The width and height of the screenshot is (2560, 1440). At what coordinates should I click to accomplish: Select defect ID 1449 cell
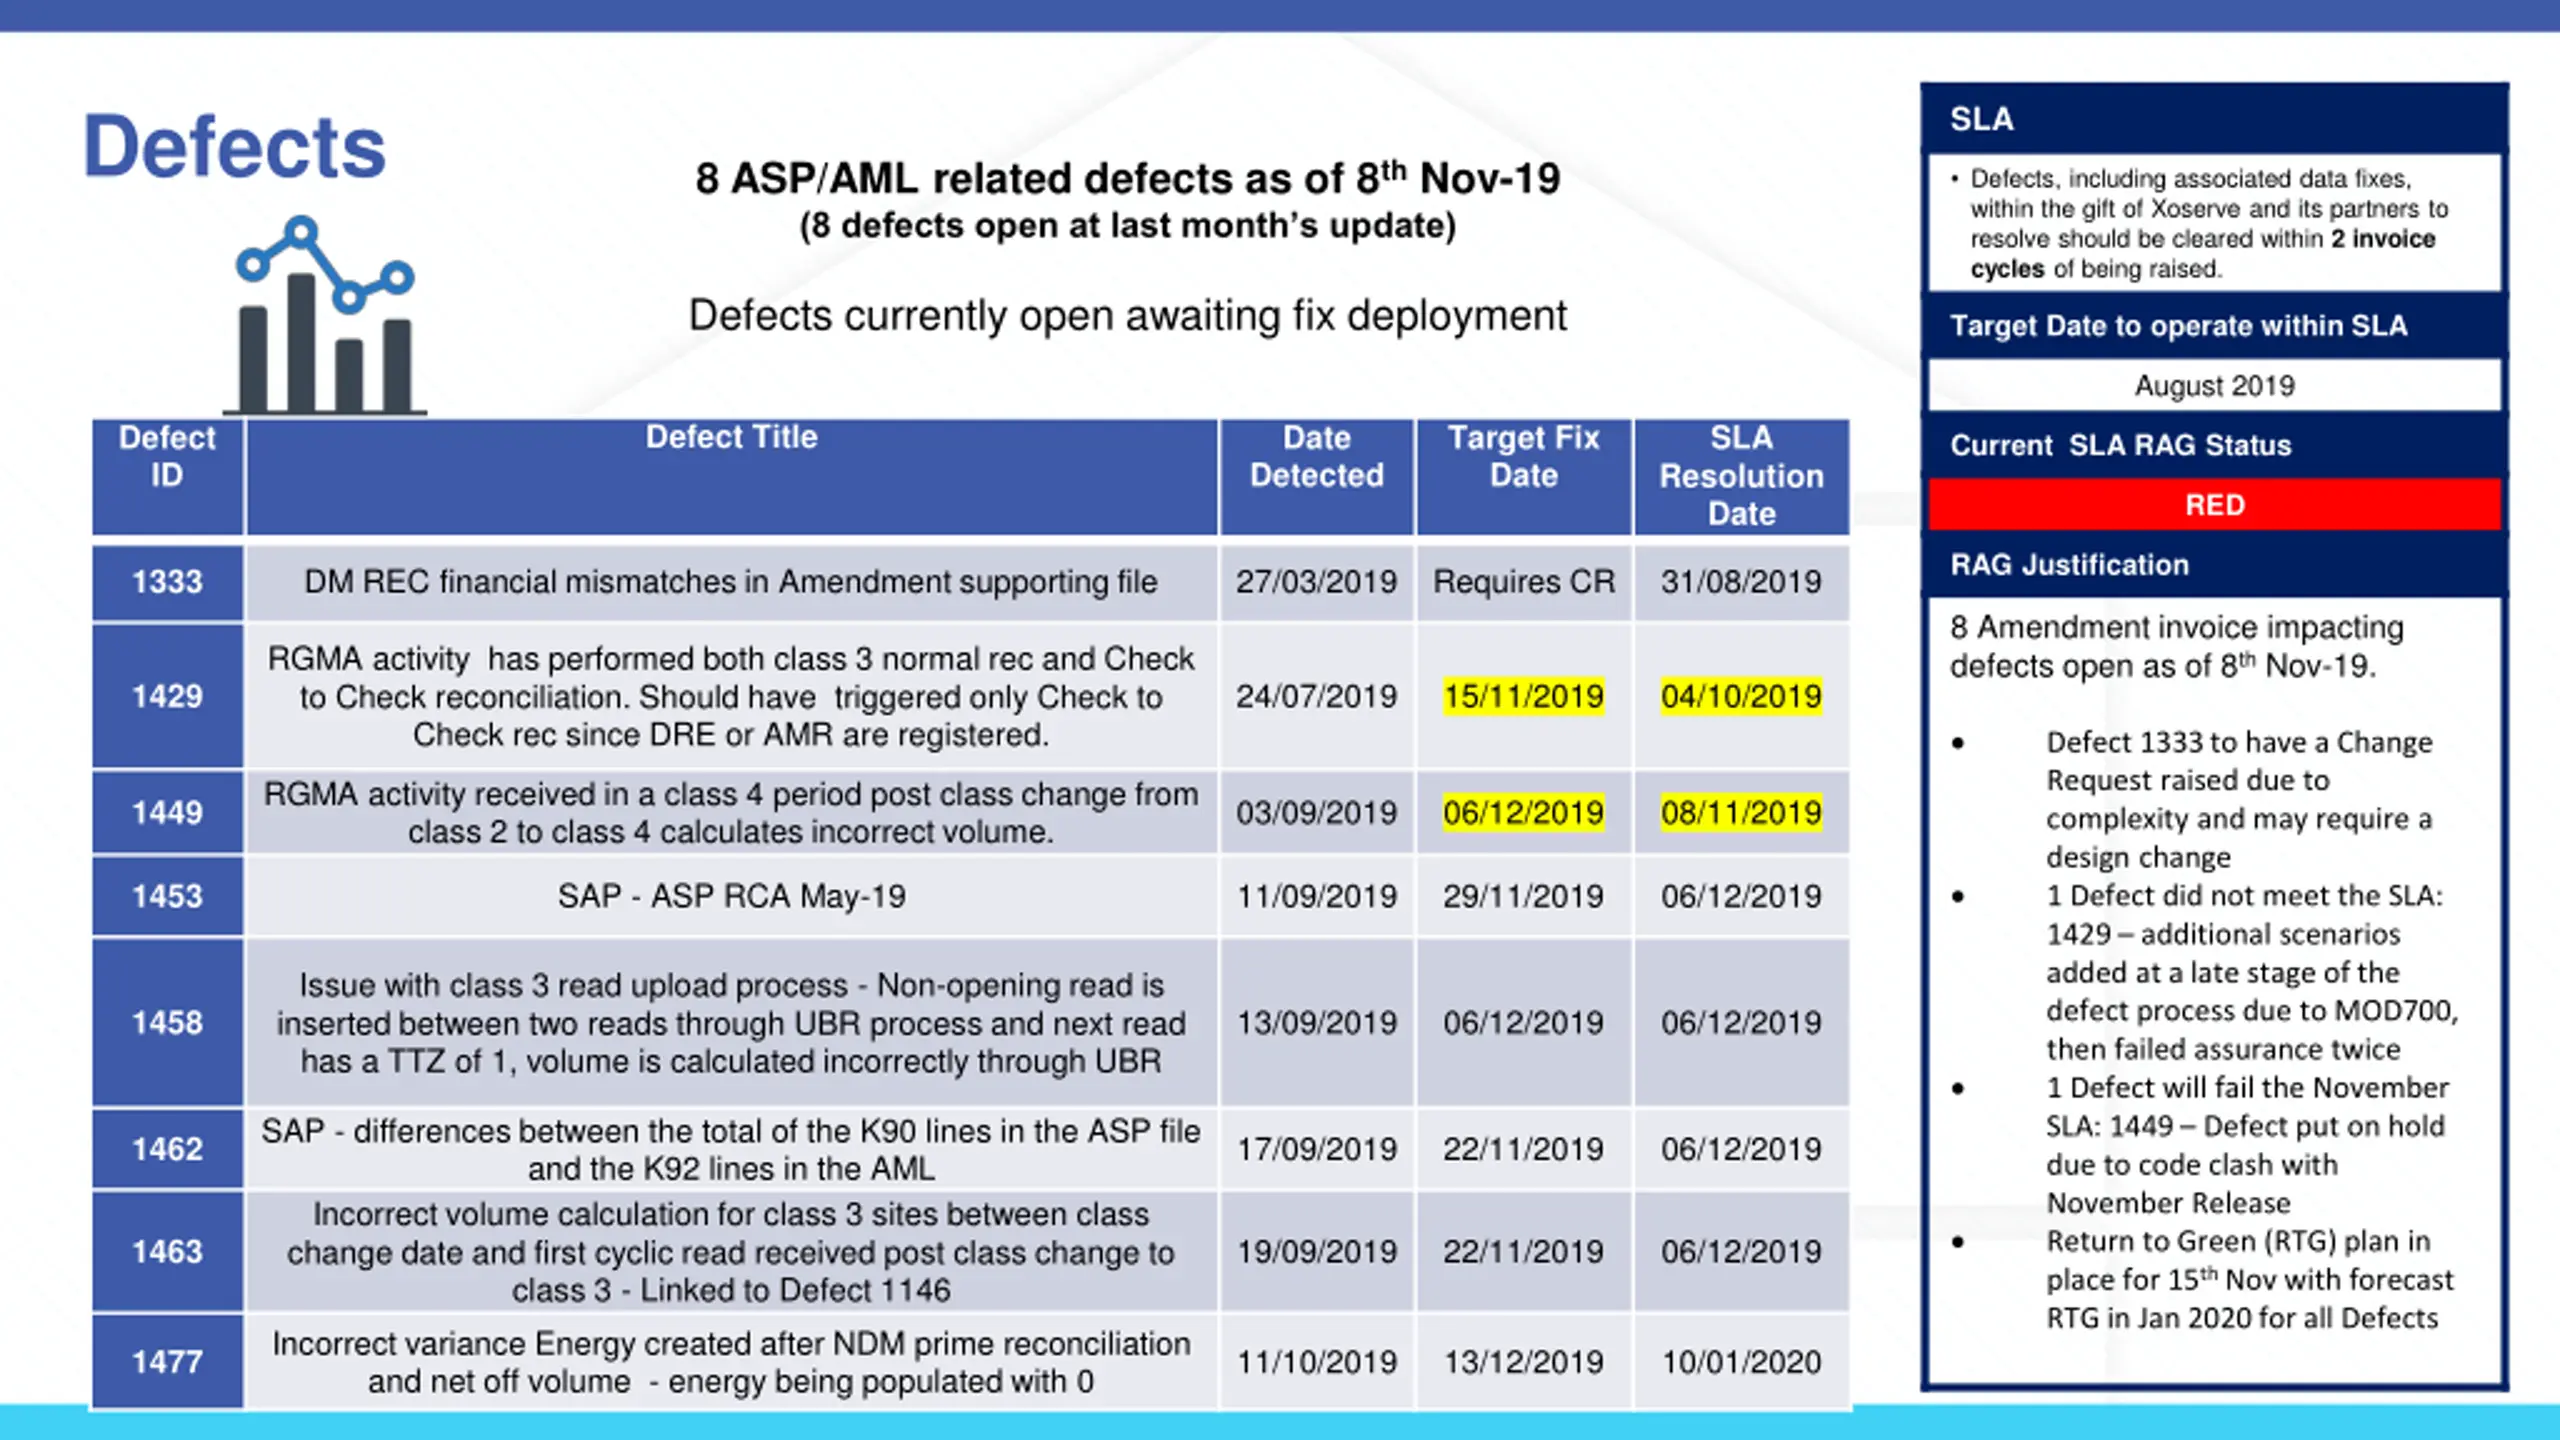(167, 812)
